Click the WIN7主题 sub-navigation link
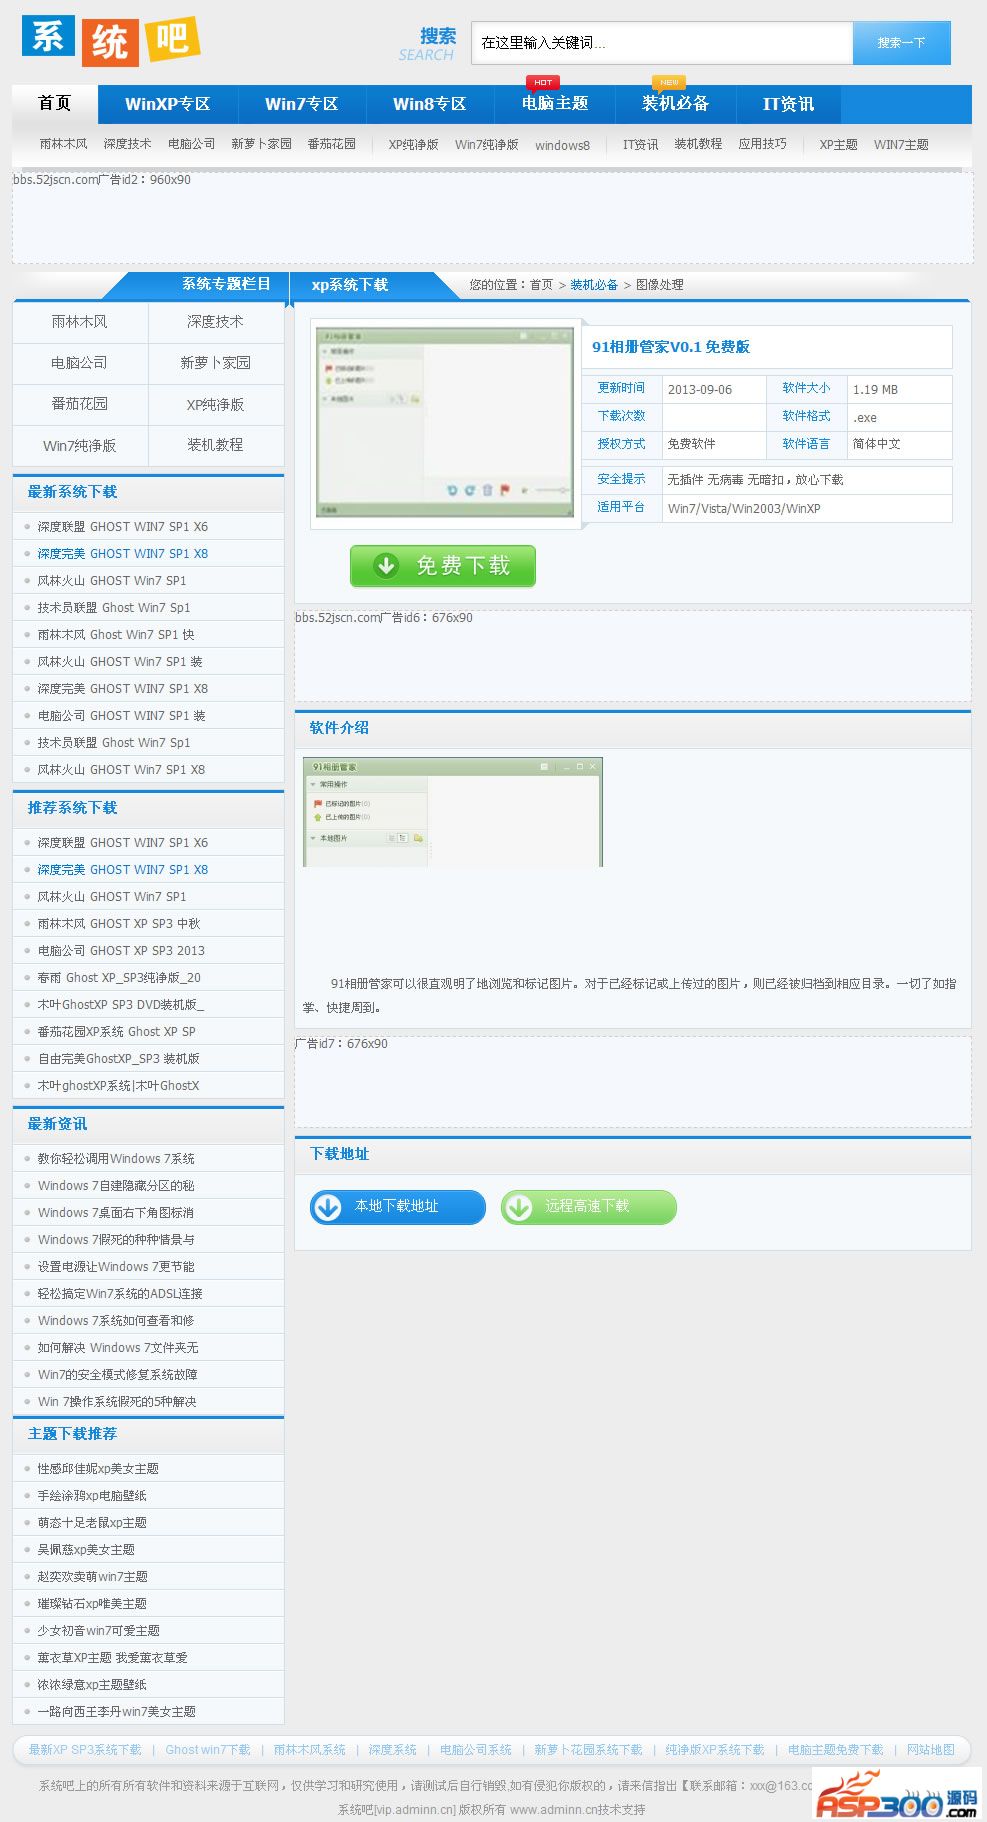Viewport: 987px width, 1822px height. pyautogui.click(x=901, y=145)
